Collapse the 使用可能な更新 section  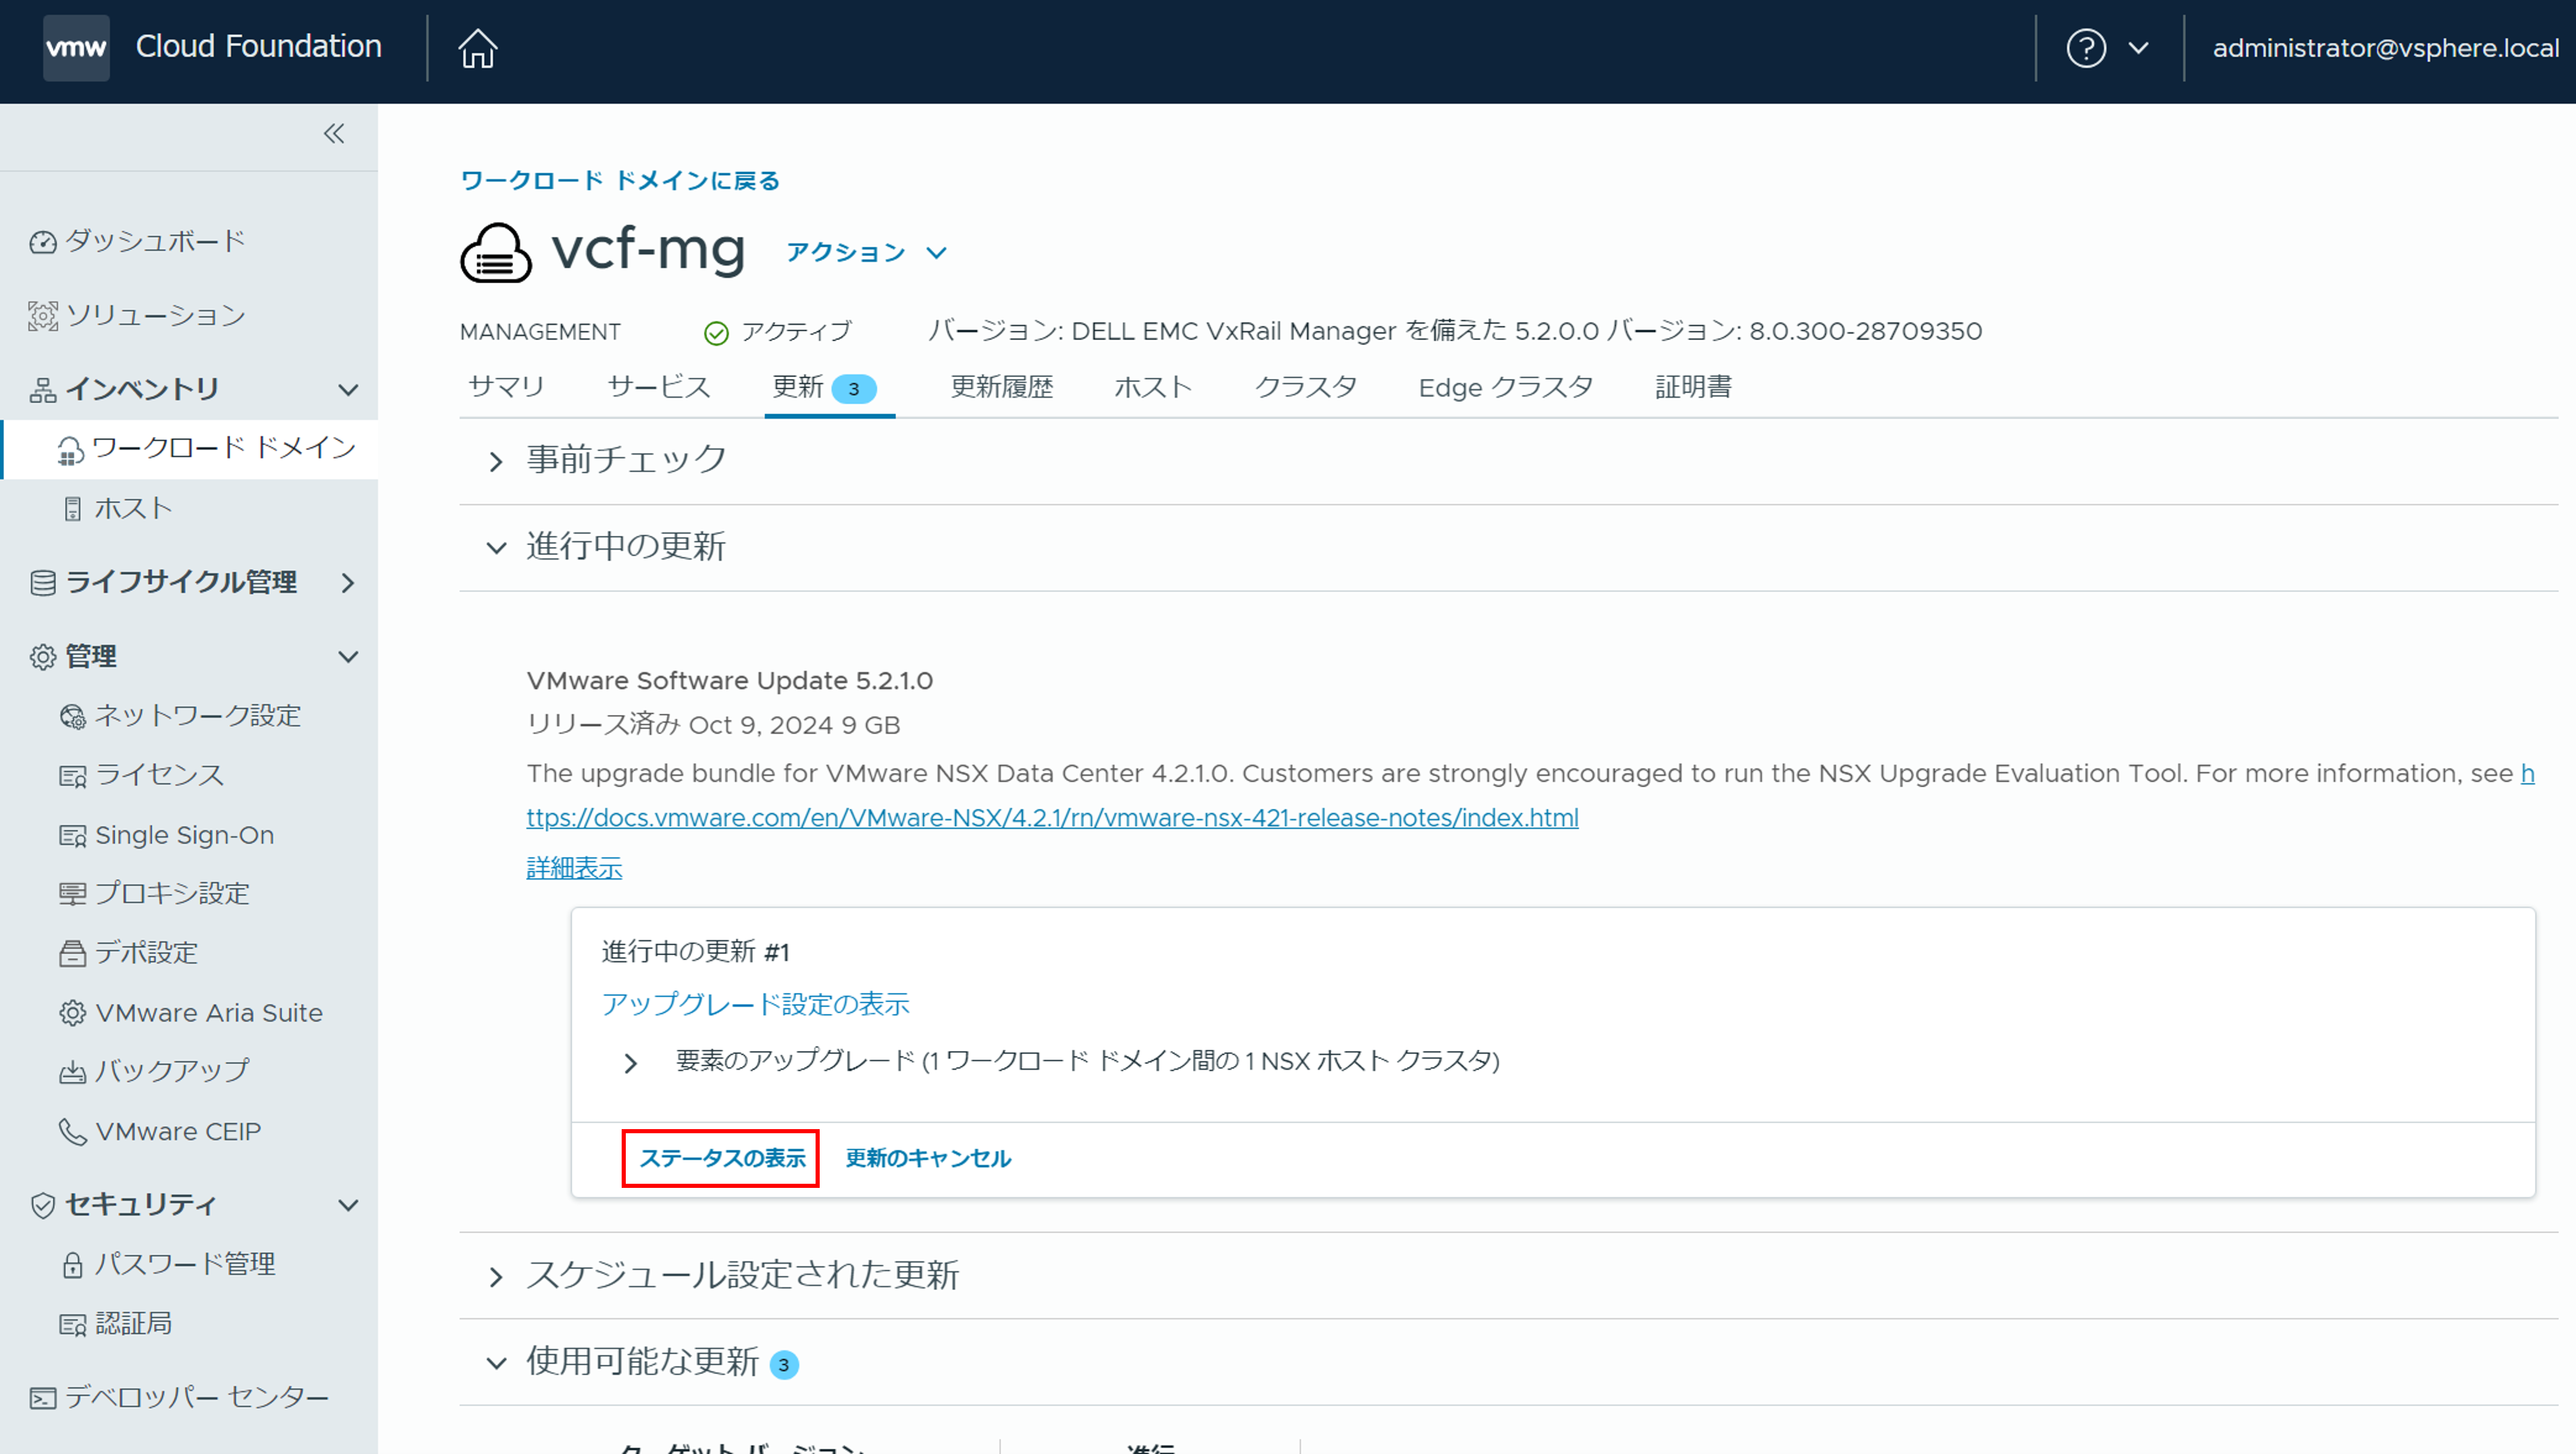point(496,1364)
